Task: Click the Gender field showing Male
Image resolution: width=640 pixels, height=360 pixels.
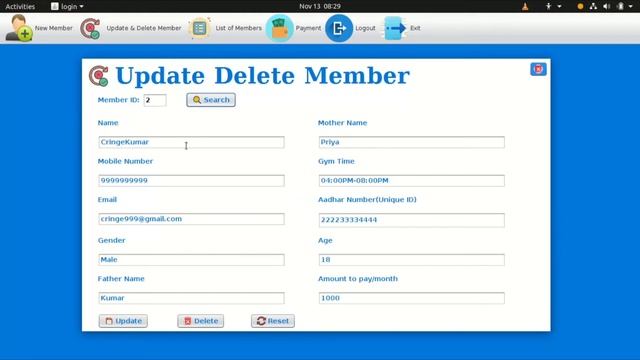Action: tap(191, 260)
